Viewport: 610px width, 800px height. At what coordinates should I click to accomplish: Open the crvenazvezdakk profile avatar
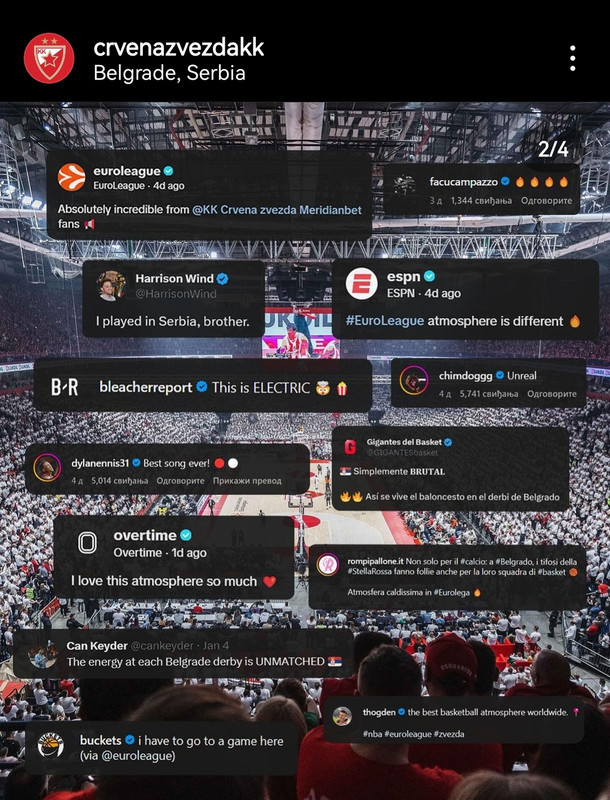click(x=49, y=58)
